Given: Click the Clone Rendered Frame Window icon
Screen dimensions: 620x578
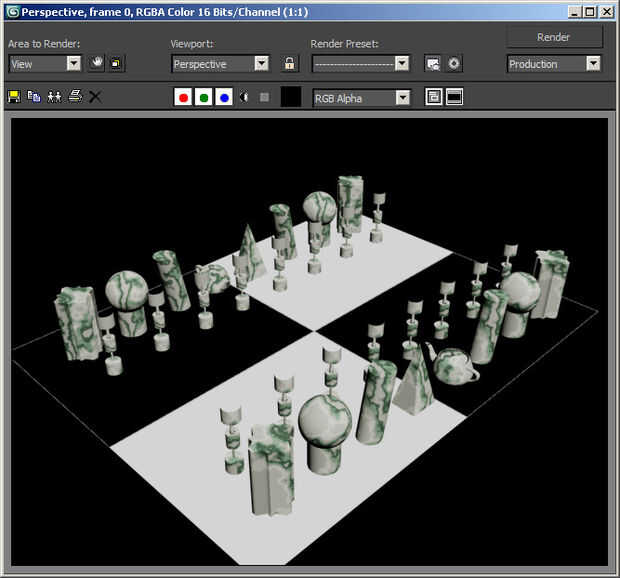Looking at the screenshot, I should click(54, 97).
